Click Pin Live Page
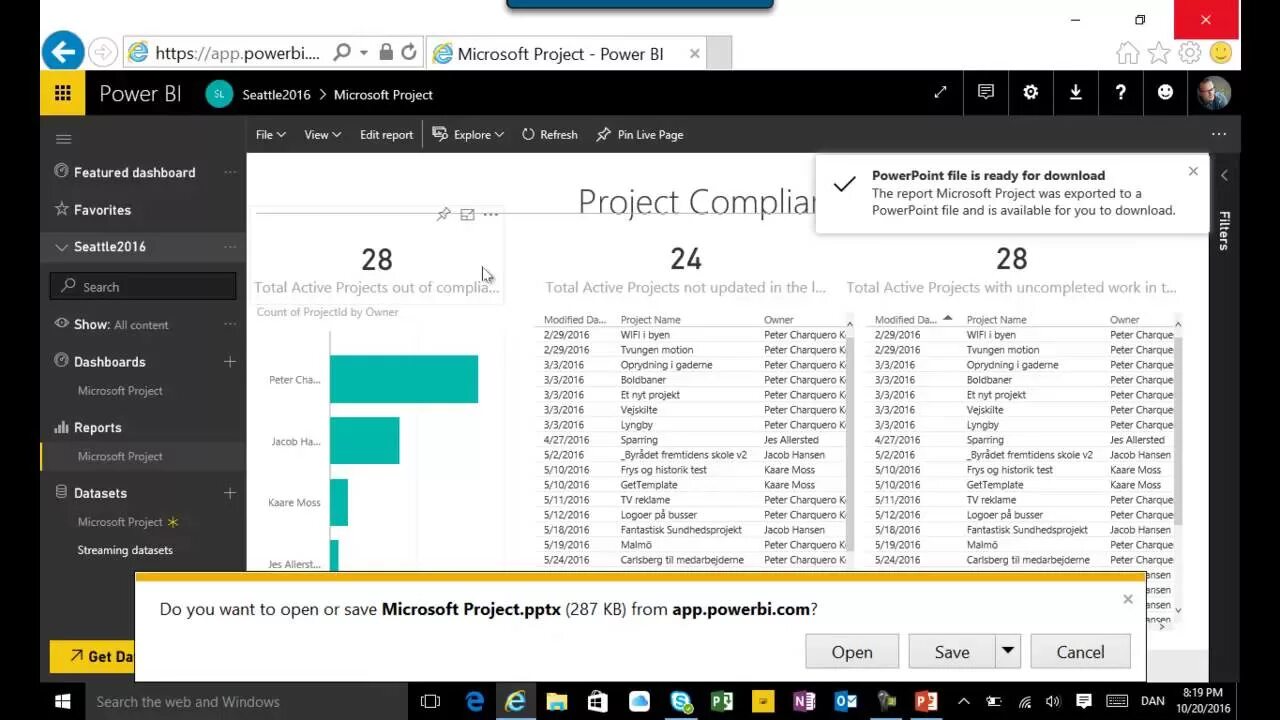 tap(639, 134)
